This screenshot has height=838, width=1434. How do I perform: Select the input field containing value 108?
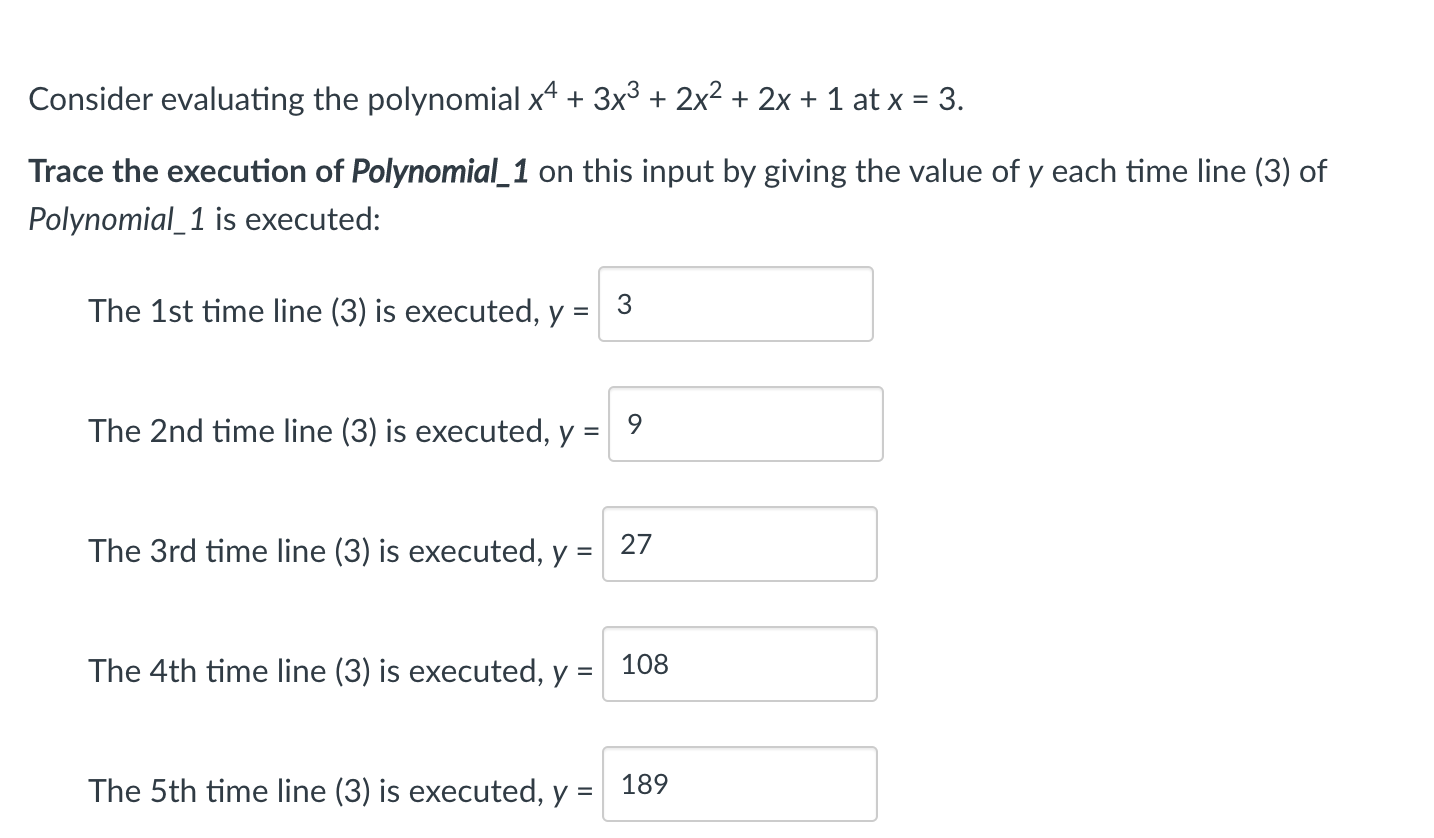tap(739, 663)
